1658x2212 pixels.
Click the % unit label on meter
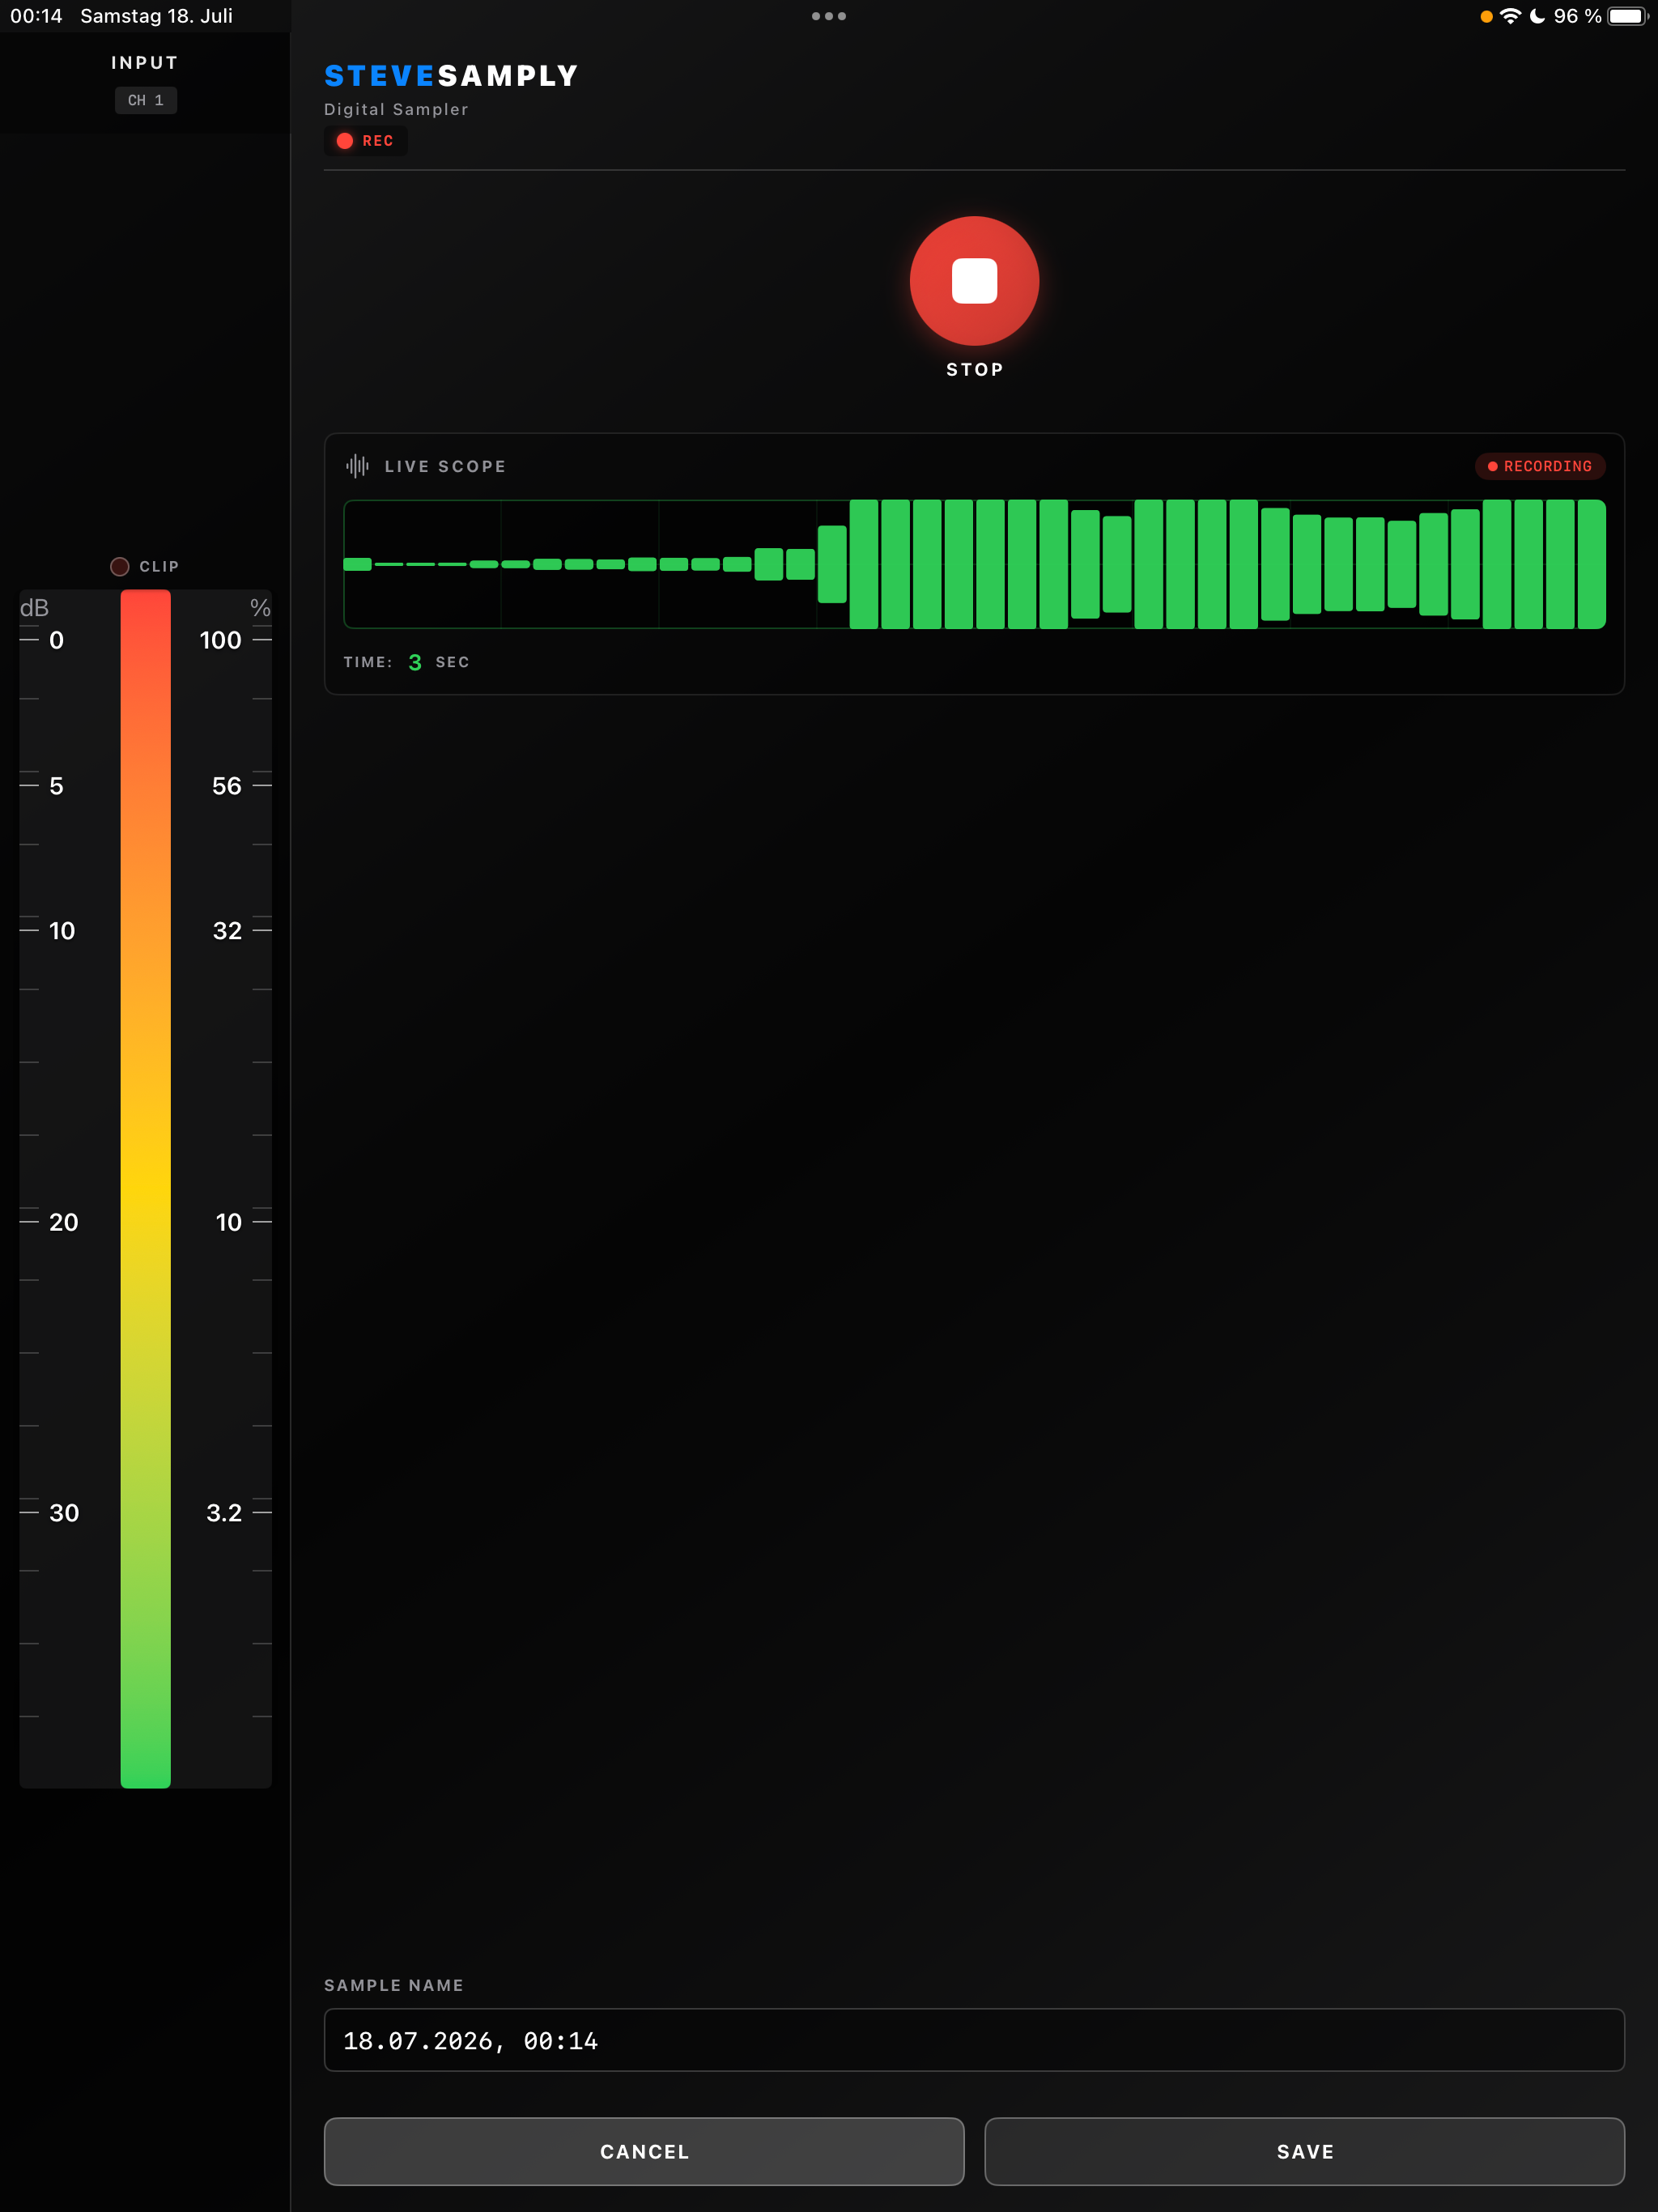(260, 608)
